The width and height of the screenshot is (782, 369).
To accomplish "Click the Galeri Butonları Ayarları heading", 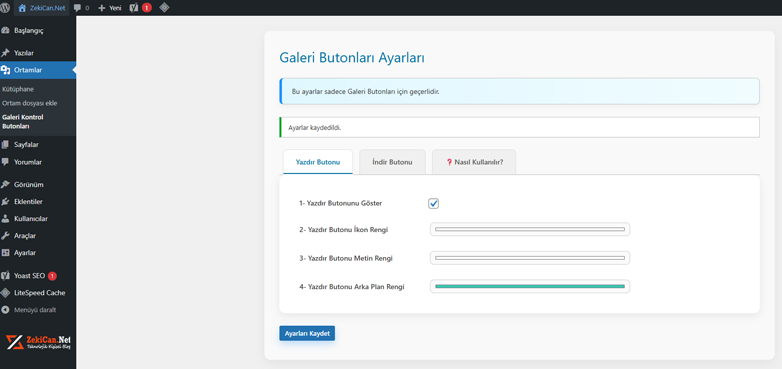I will 352,58.
